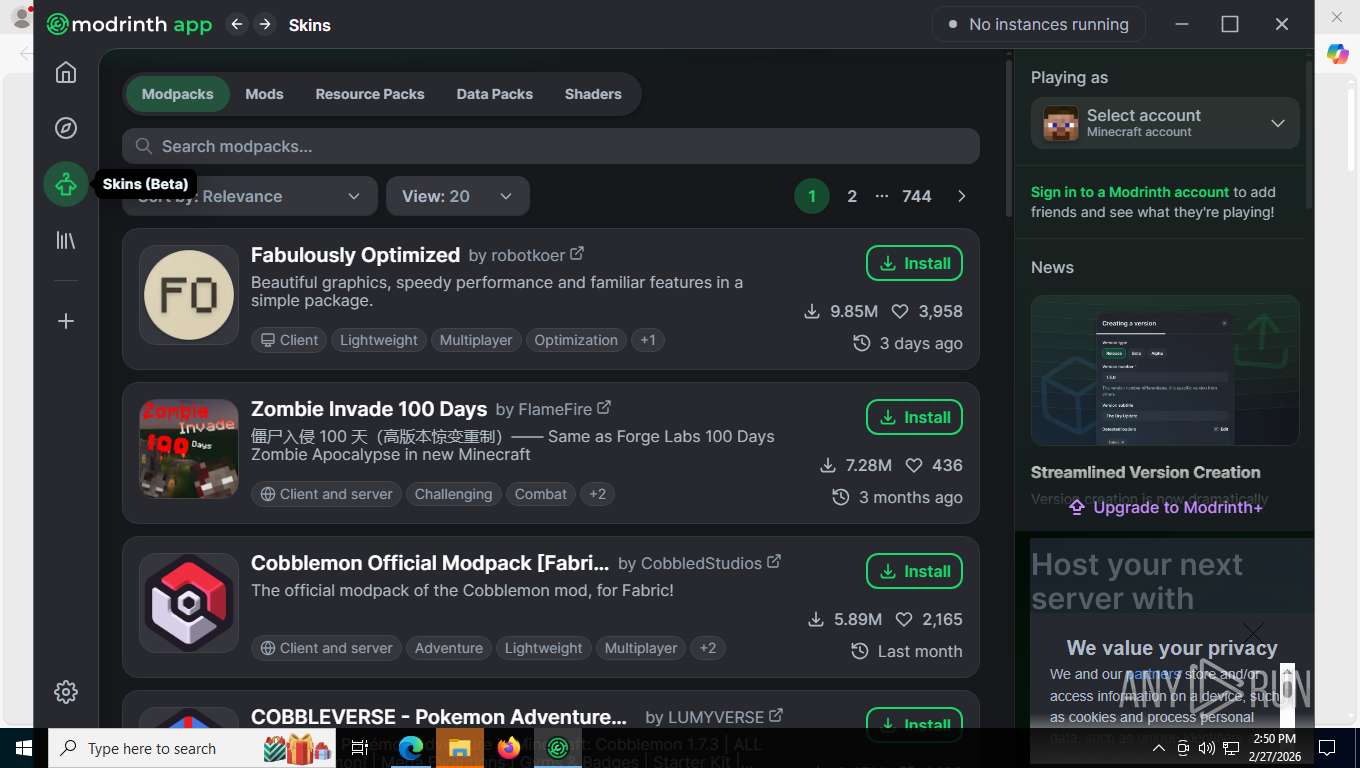Viewport: 1360px width, 768px height.
Task: Expand the View: 20 dropdown
Action: click(458, 196)
